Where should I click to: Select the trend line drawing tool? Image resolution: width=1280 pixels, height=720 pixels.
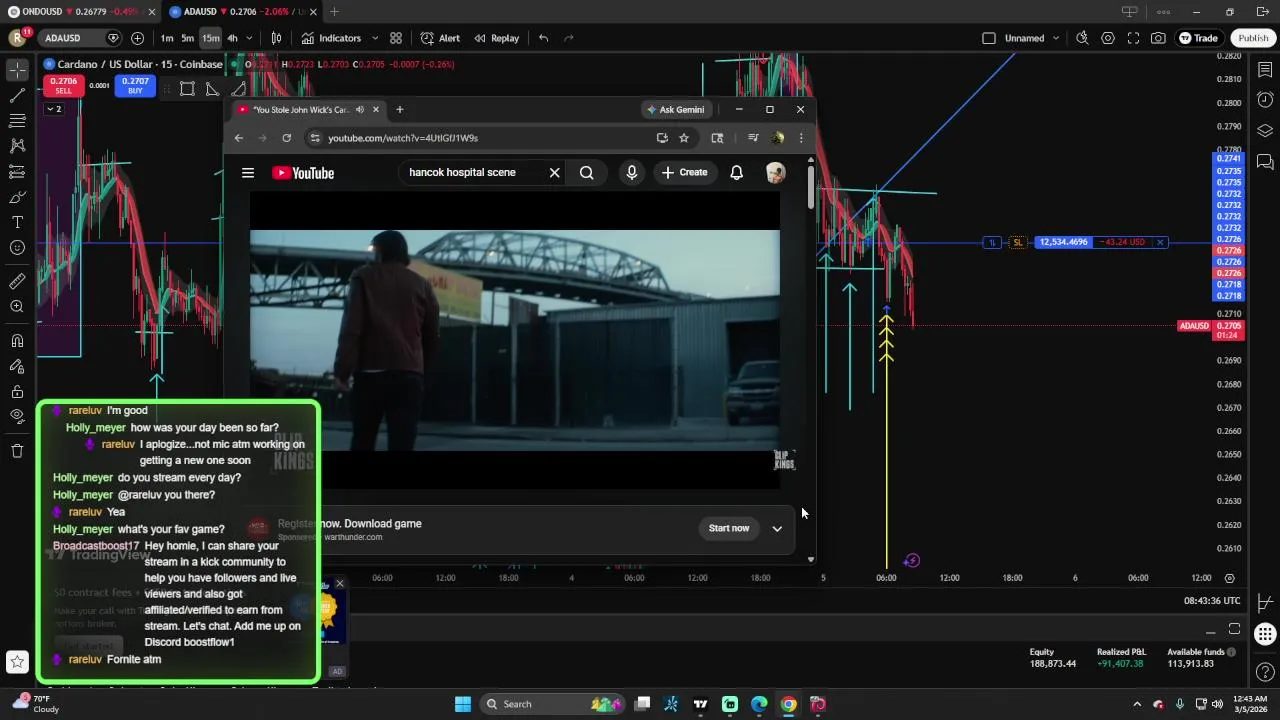17,96
